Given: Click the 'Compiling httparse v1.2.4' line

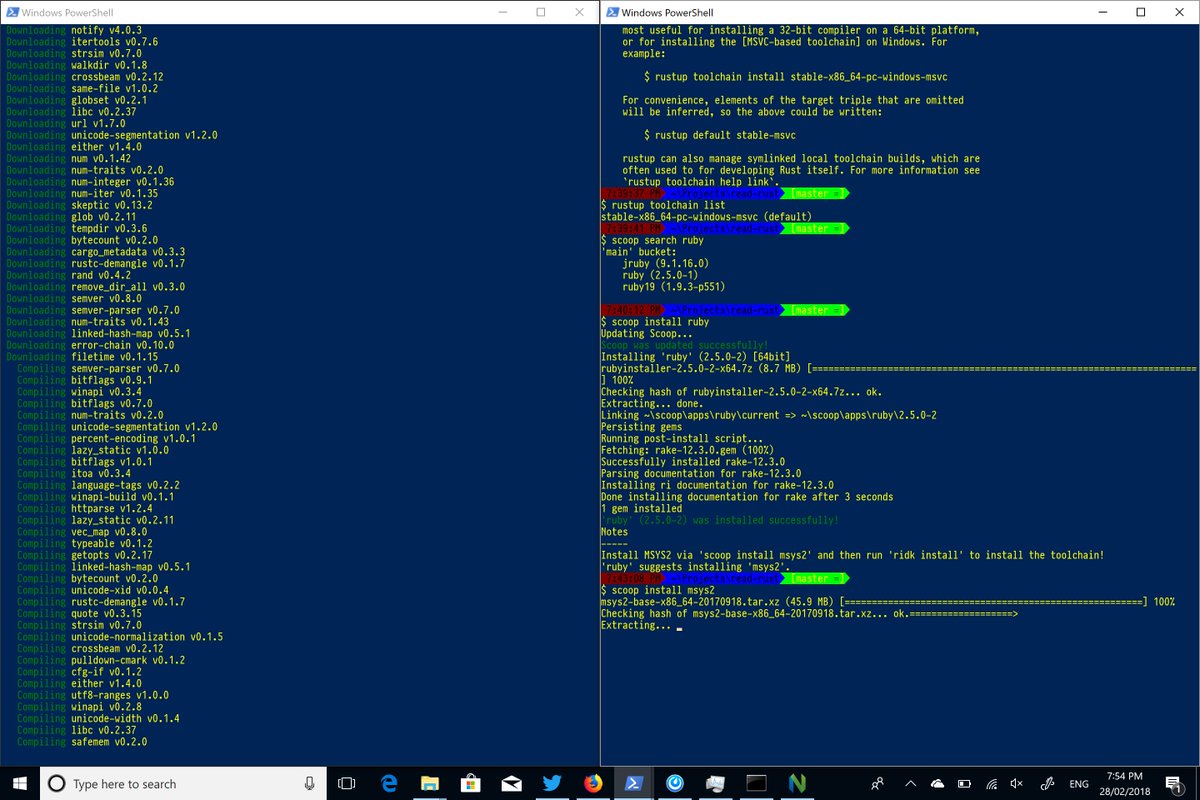Looking at the screenshot, I should (x=87, y=508).
